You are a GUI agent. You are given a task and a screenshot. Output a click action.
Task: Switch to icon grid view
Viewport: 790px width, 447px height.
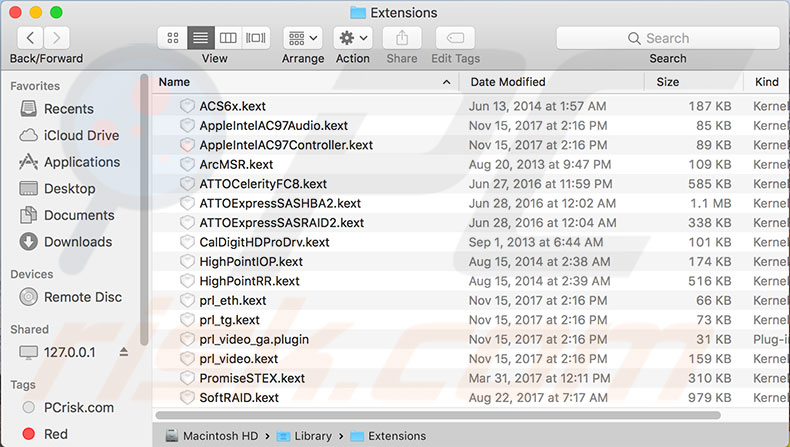coord(173,38)
